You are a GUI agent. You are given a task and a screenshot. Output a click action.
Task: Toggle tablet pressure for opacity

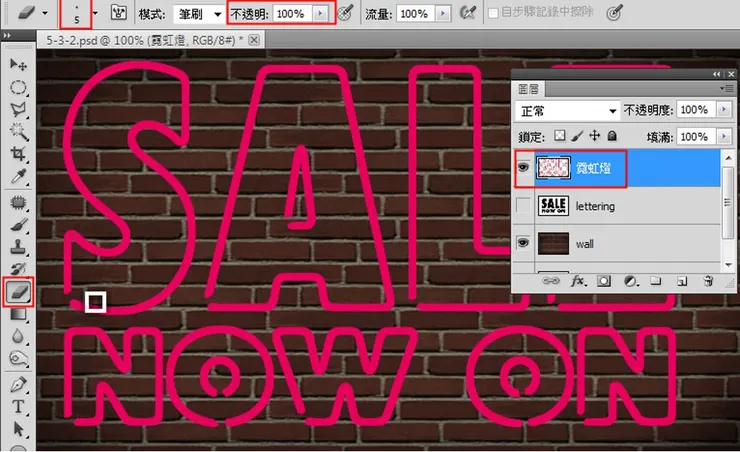pos(345,13)
